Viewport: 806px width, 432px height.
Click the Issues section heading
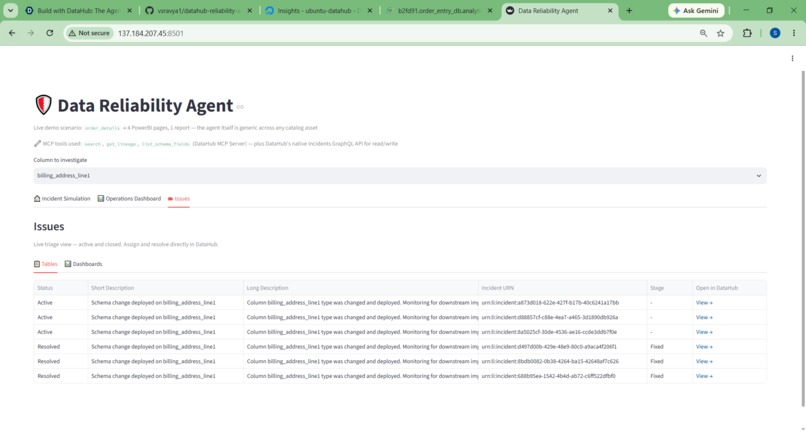point(49,226)
